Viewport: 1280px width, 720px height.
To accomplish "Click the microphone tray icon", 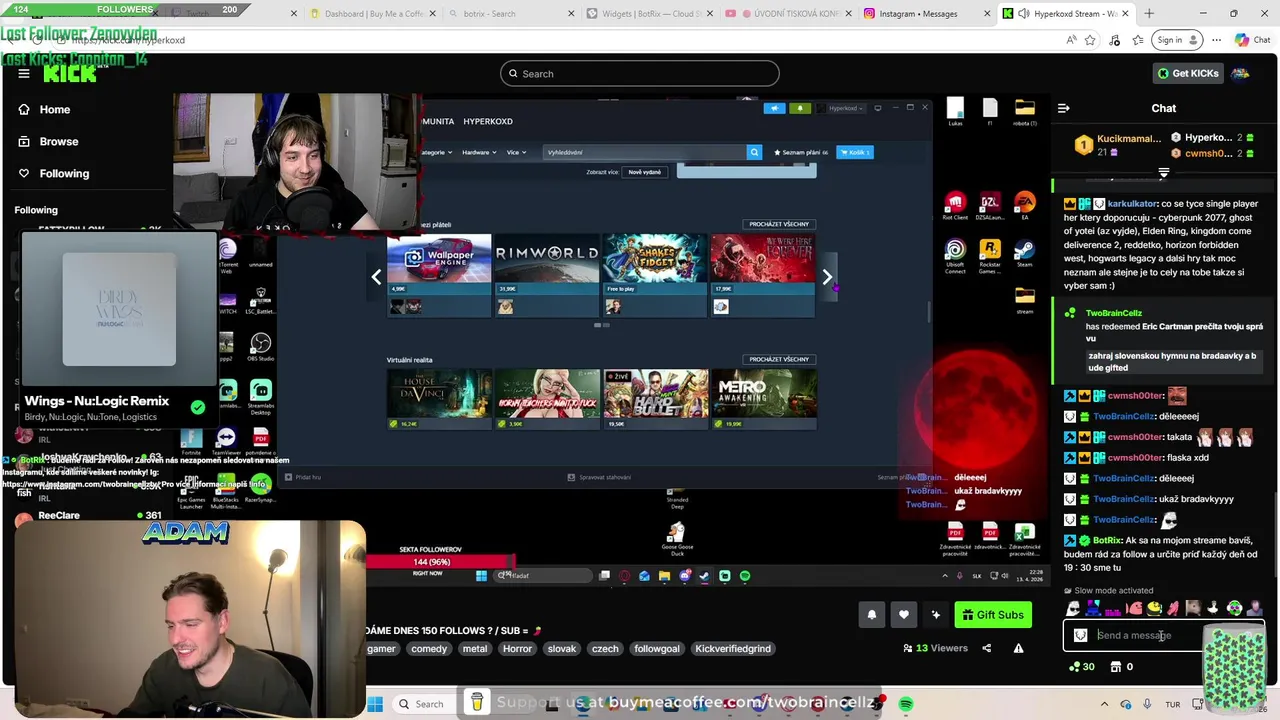I will click(x=1147, y=704).
